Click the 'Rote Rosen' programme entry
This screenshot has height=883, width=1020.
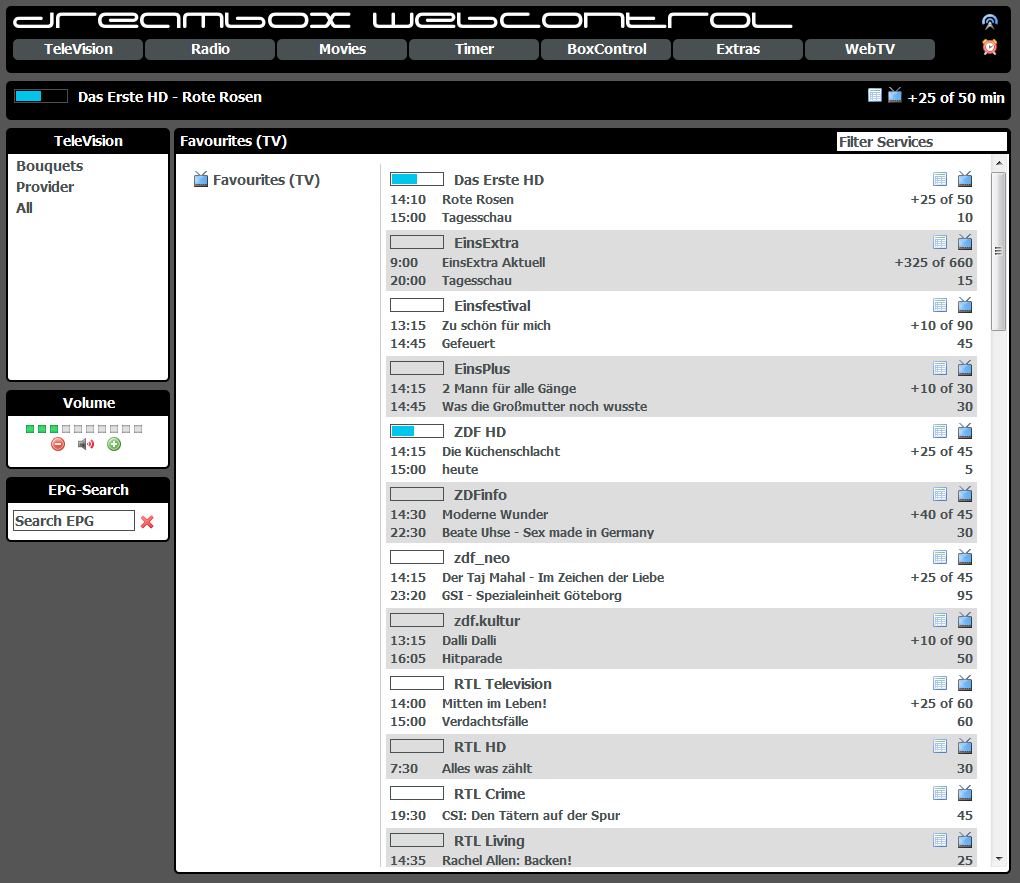[x=477, y=200]
